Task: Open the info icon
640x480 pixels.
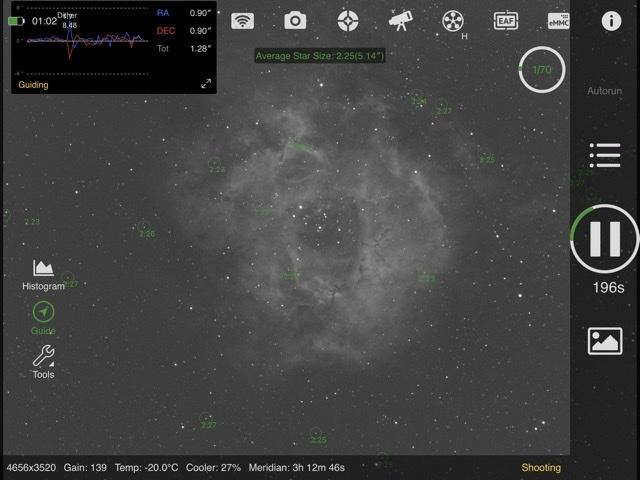Action: (611, 21)
